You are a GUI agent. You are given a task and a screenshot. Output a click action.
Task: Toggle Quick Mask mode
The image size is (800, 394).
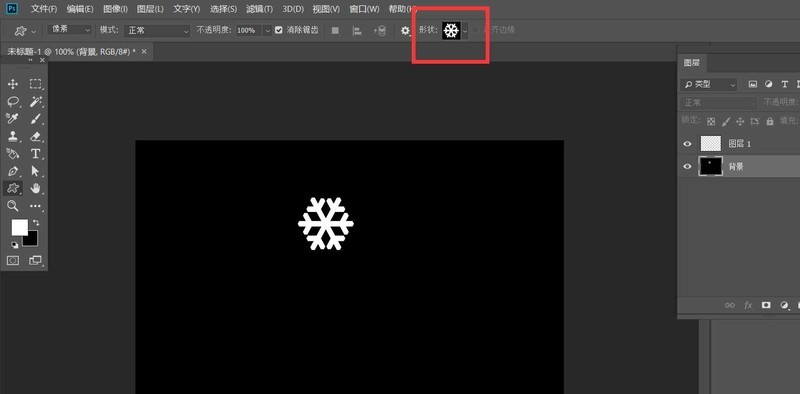[13, 261]
